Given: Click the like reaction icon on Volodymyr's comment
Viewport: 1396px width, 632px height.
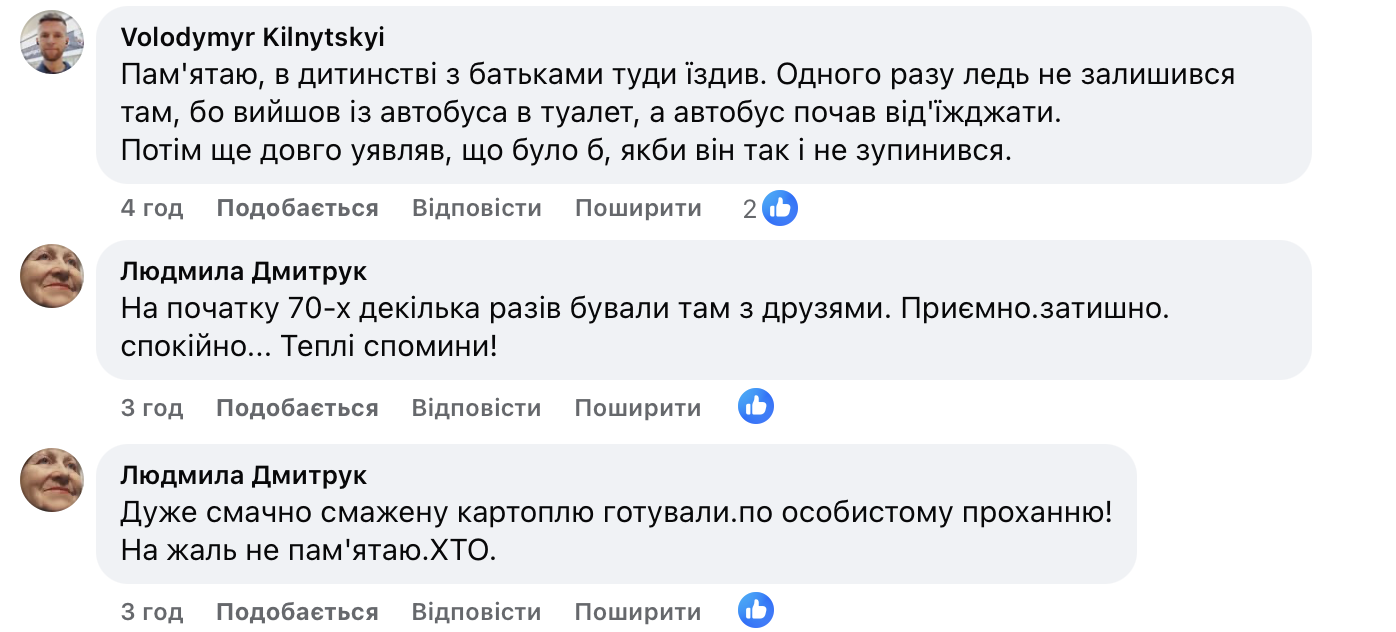Looking at the screenshot, I should click(780, 208).
